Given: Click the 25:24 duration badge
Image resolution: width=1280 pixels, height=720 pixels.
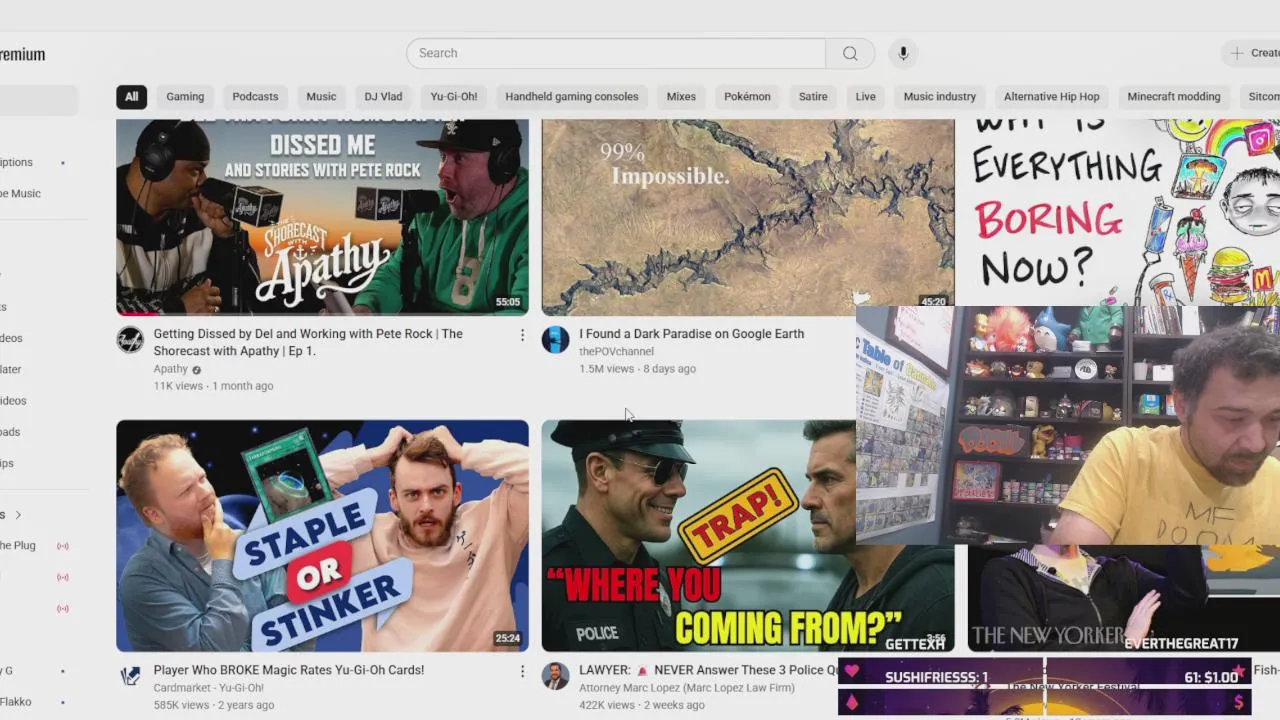Looking at the screenshot, I should click(508, 638).
